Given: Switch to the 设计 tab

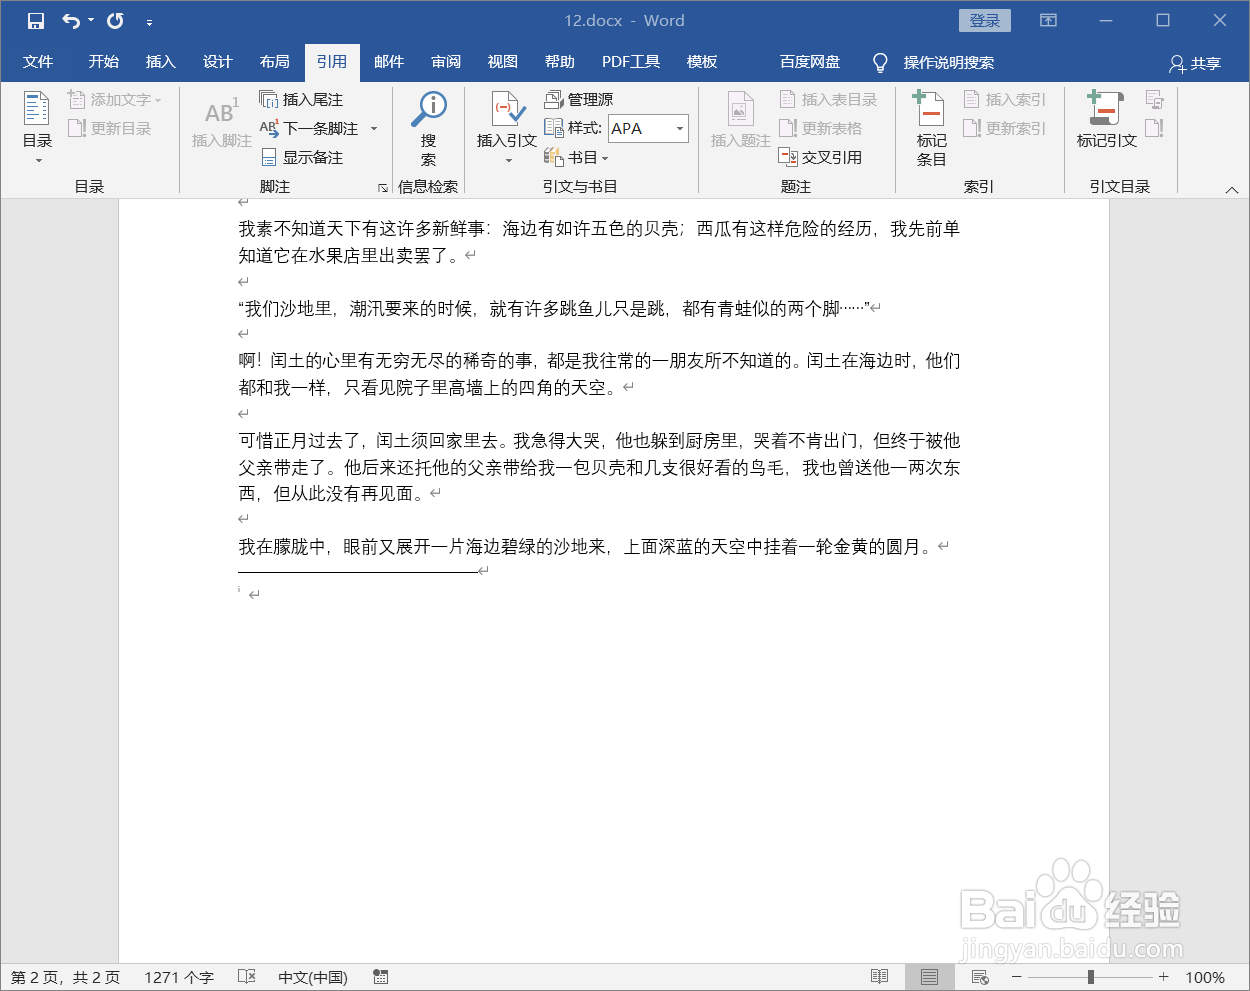Looking at the screenshot, I should coord(218,62).
